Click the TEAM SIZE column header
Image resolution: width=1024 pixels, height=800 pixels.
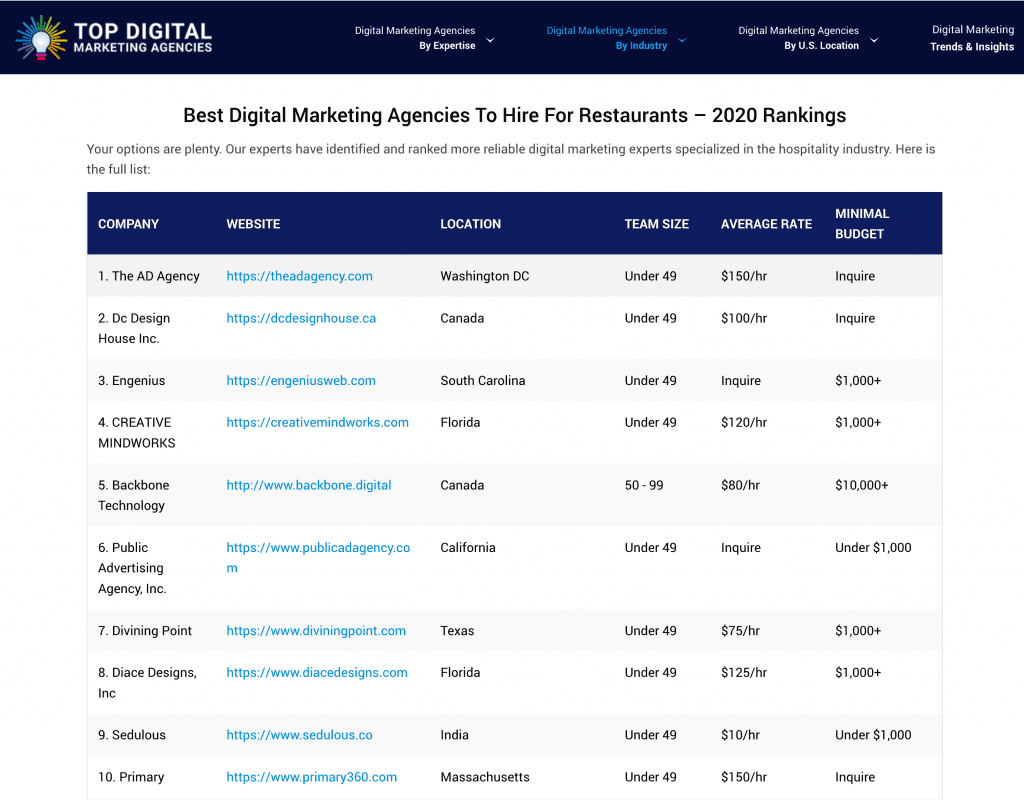(656, 224)
